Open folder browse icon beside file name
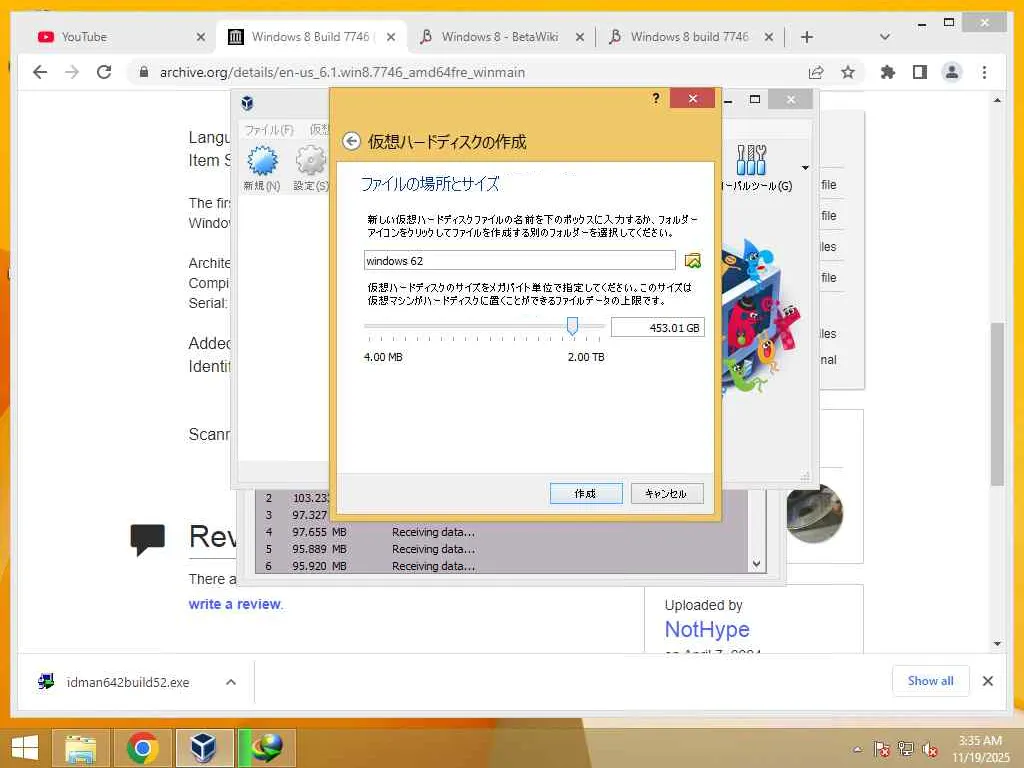1024x768 pixels. click(x=692, y=261)
